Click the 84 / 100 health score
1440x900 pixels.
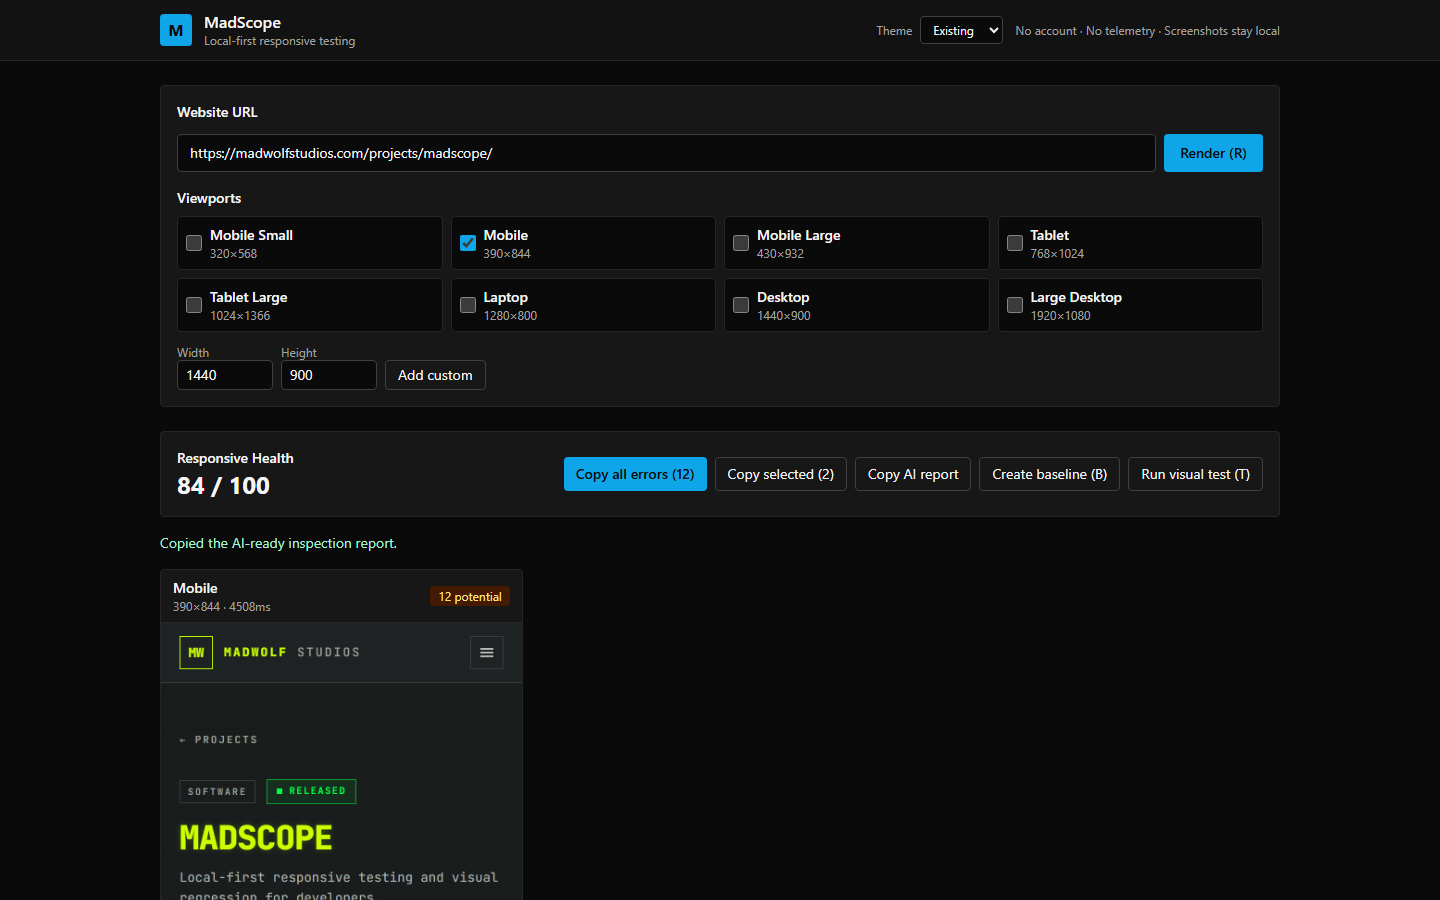(223, 486)
